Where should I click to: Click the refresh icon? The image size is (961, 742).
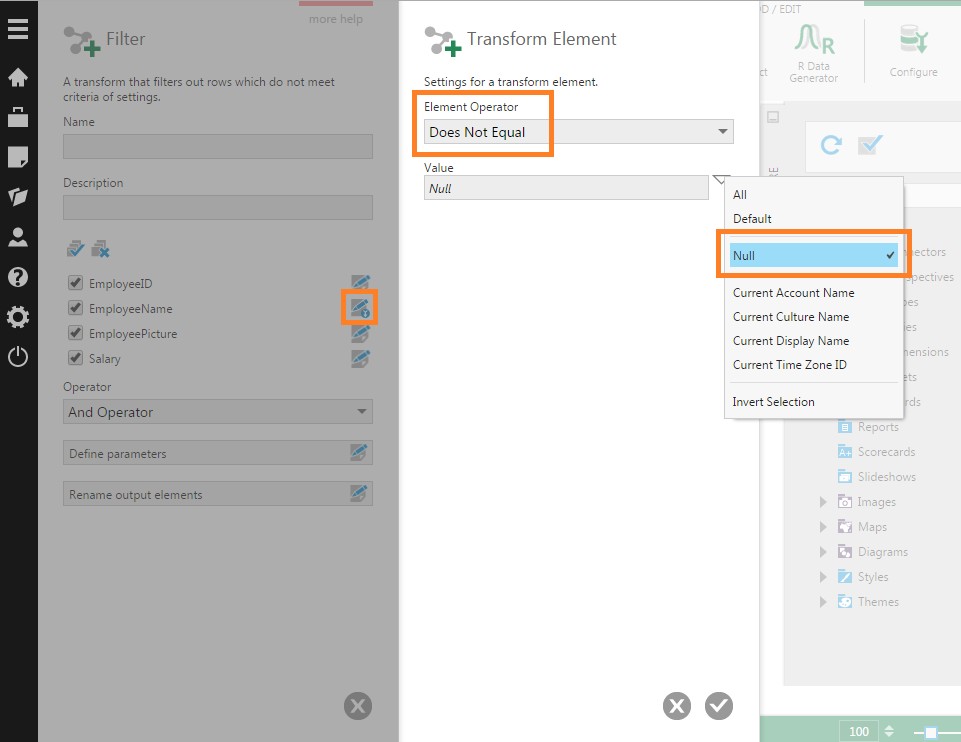coord(830,145)
